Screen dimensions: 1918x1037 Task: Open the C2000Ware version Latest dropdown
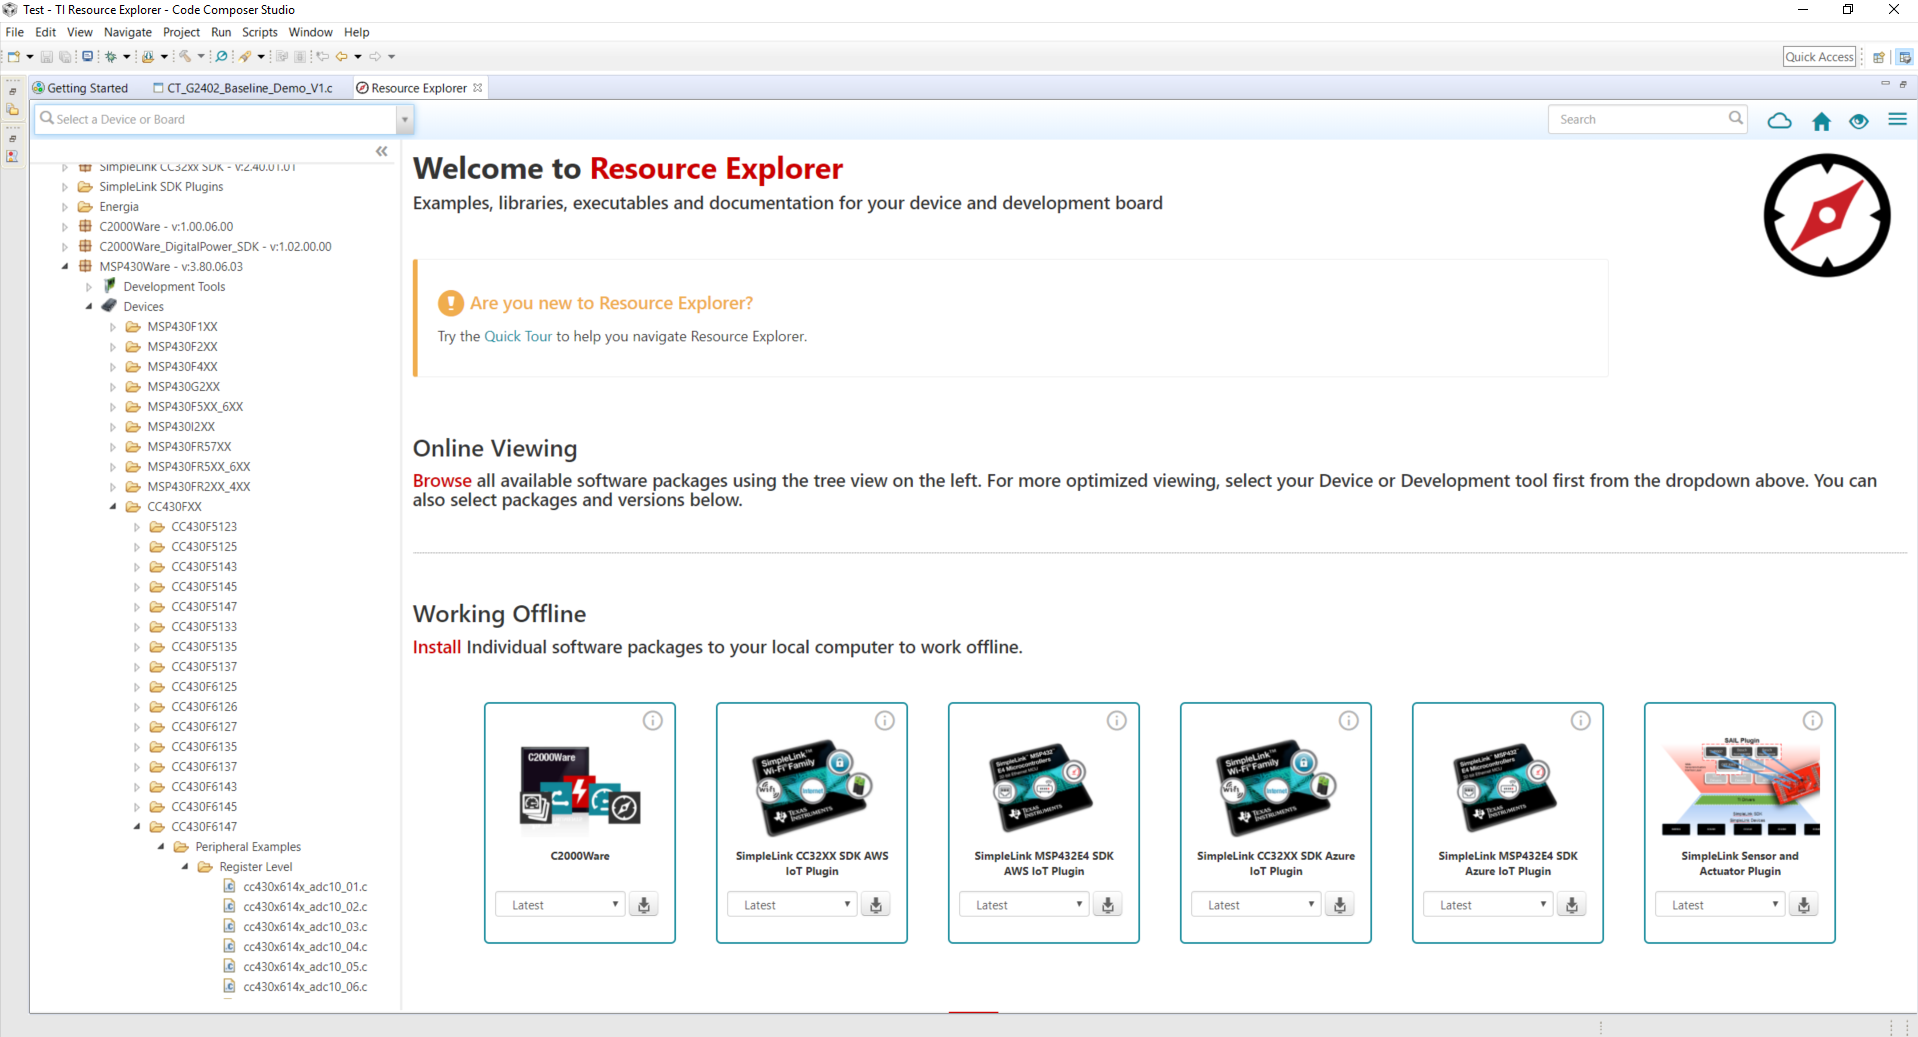click(x=561, y=905)
